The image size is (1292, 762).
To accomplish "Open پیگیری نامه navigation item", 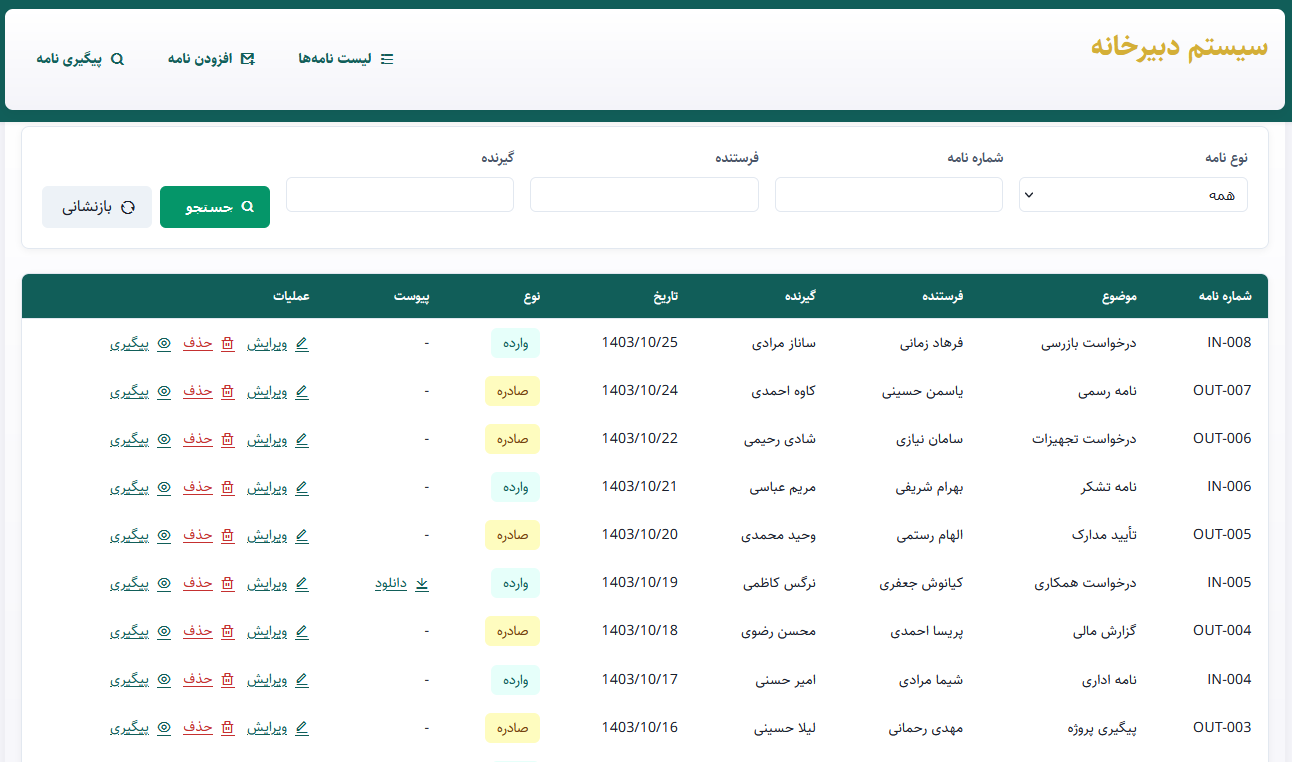I will (x=80, y=59).
